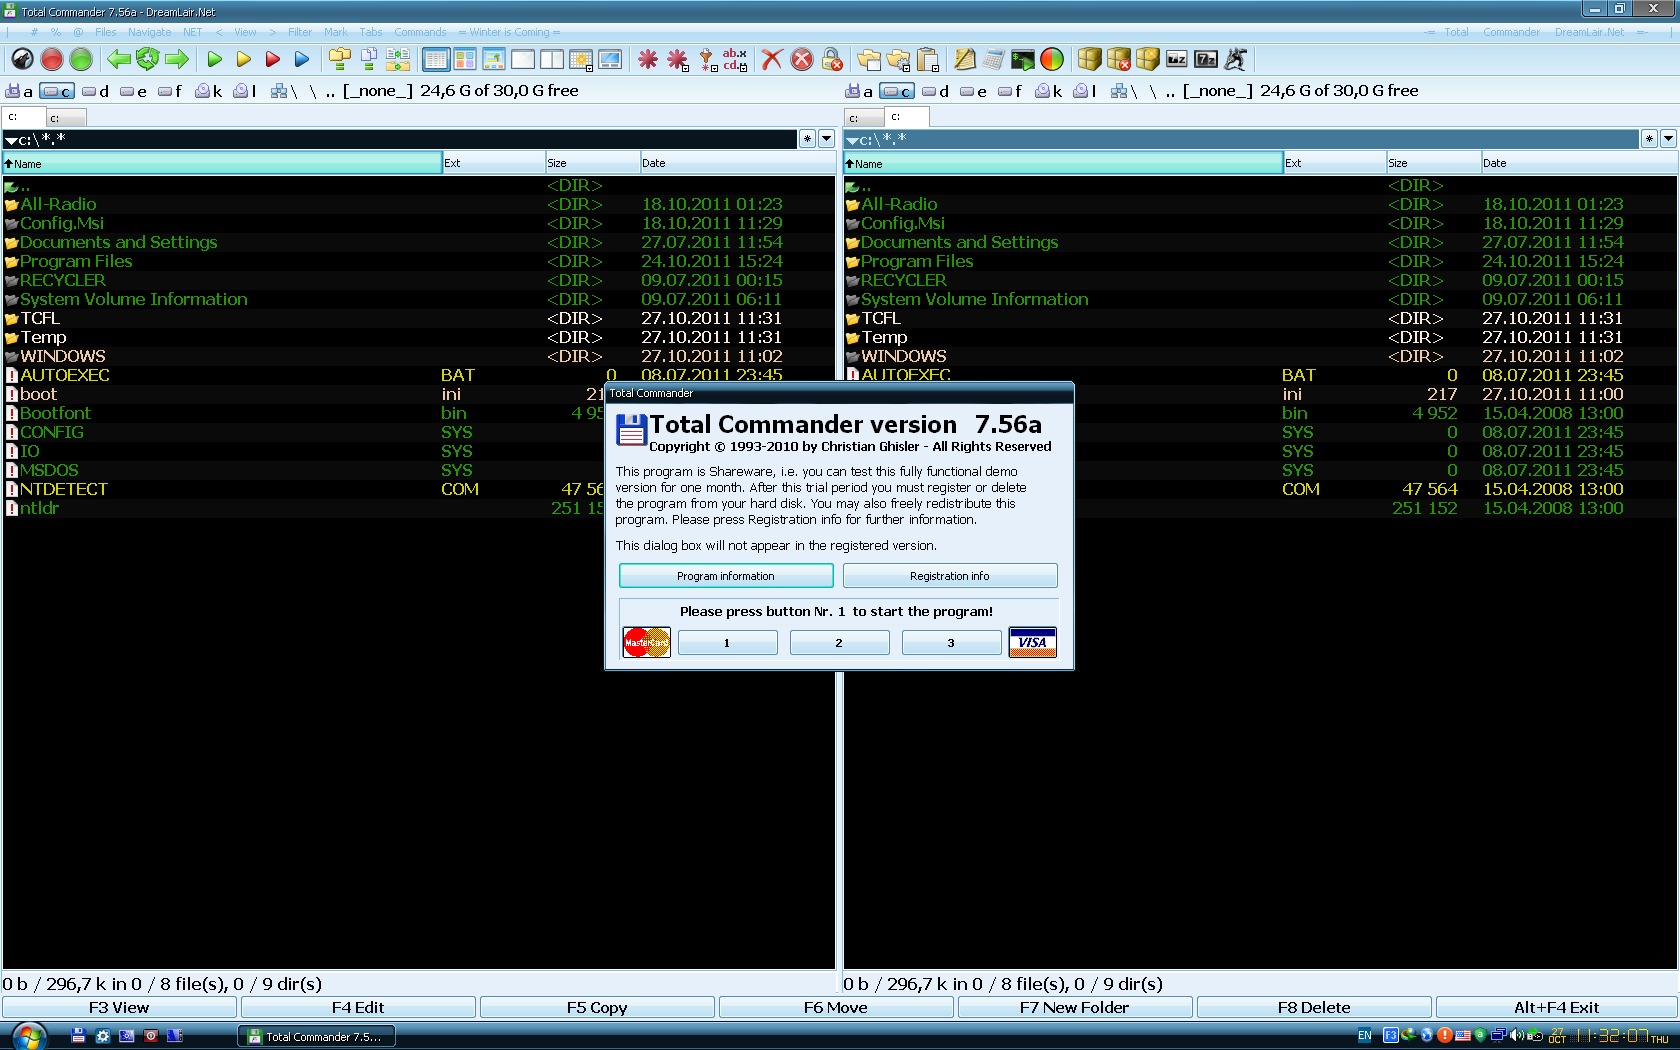The height and width of the screenshot is (1050, 1680).
Task: Open the Commands menu
Action: coord(419,31)
